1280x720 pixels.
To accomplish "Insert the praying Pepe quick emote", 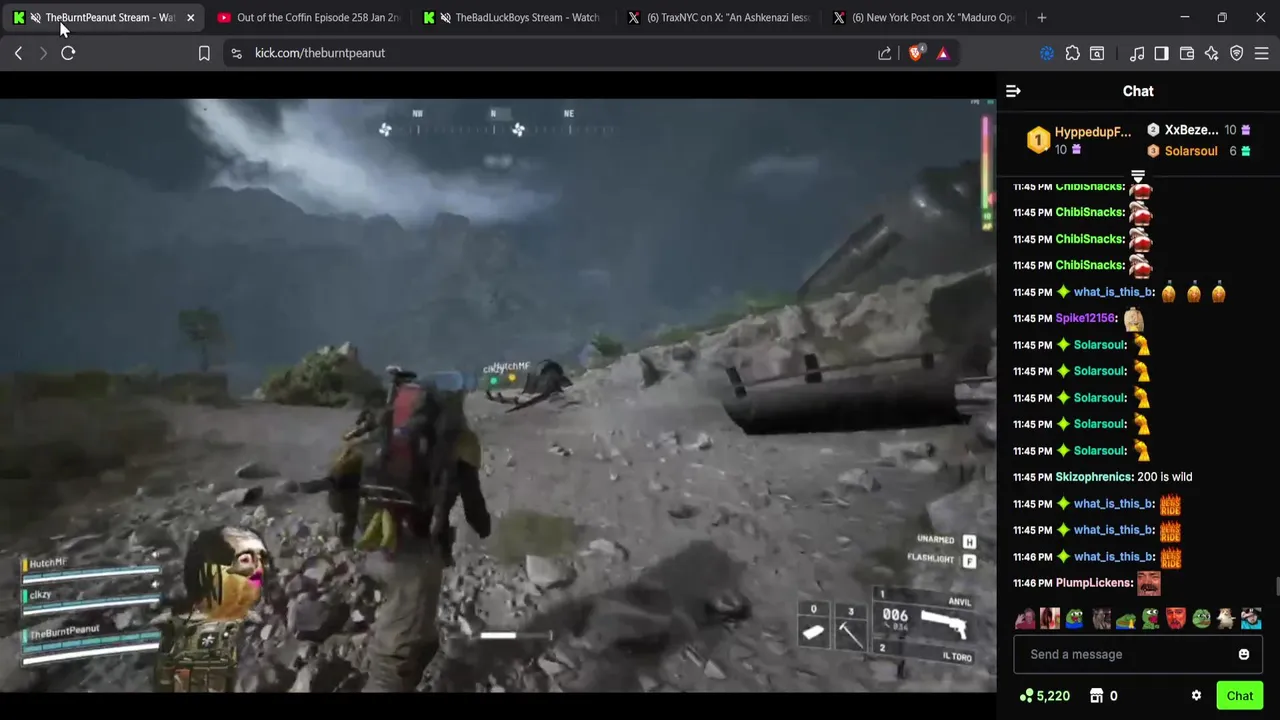I will point(1126,619).
